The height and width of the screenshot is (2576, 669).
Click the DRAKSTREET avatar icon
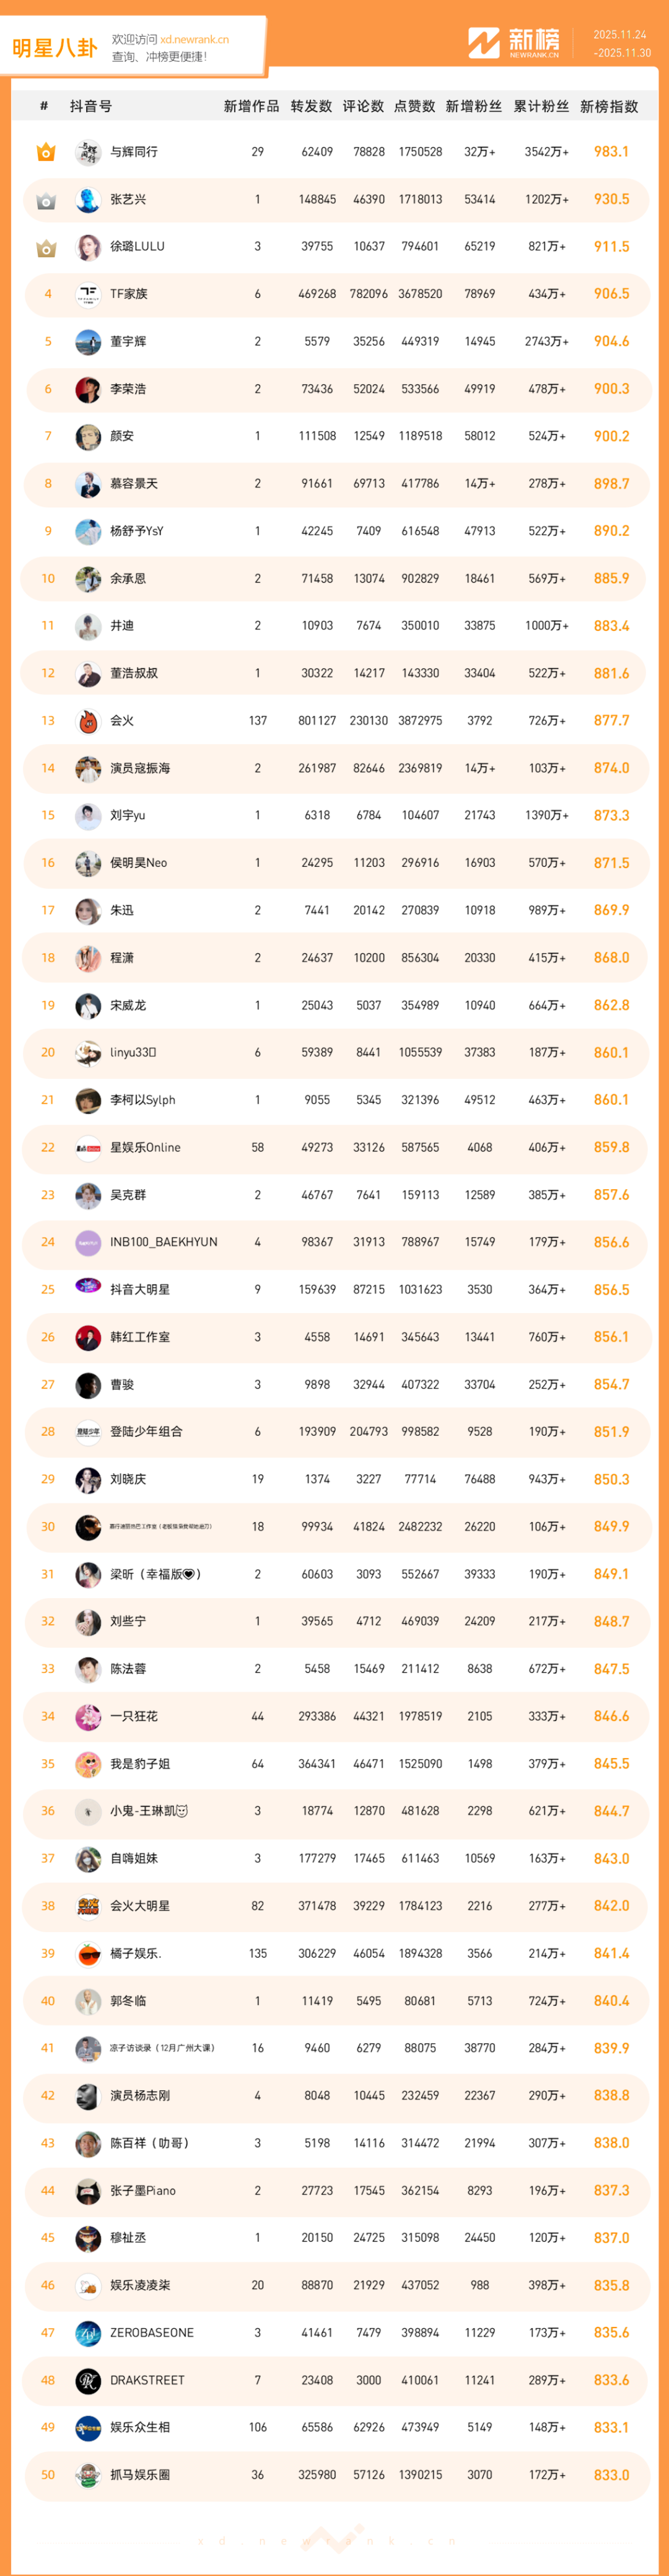(x=88, y=2381)
